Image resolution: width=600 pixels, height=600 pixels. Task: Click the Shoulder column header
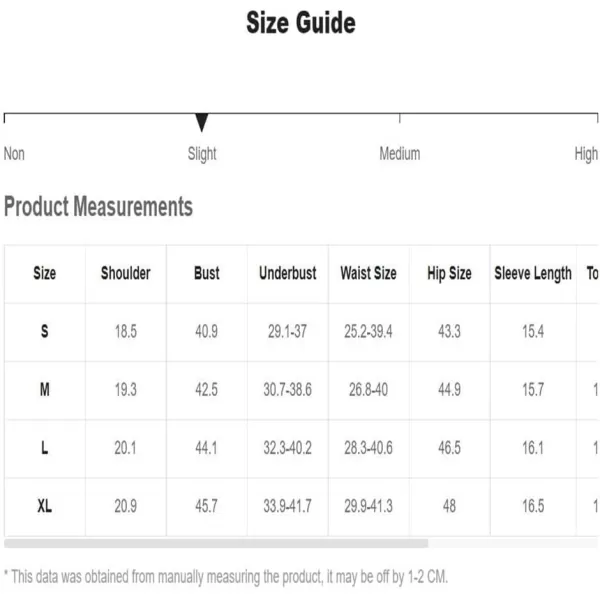(x=126, y=273)
